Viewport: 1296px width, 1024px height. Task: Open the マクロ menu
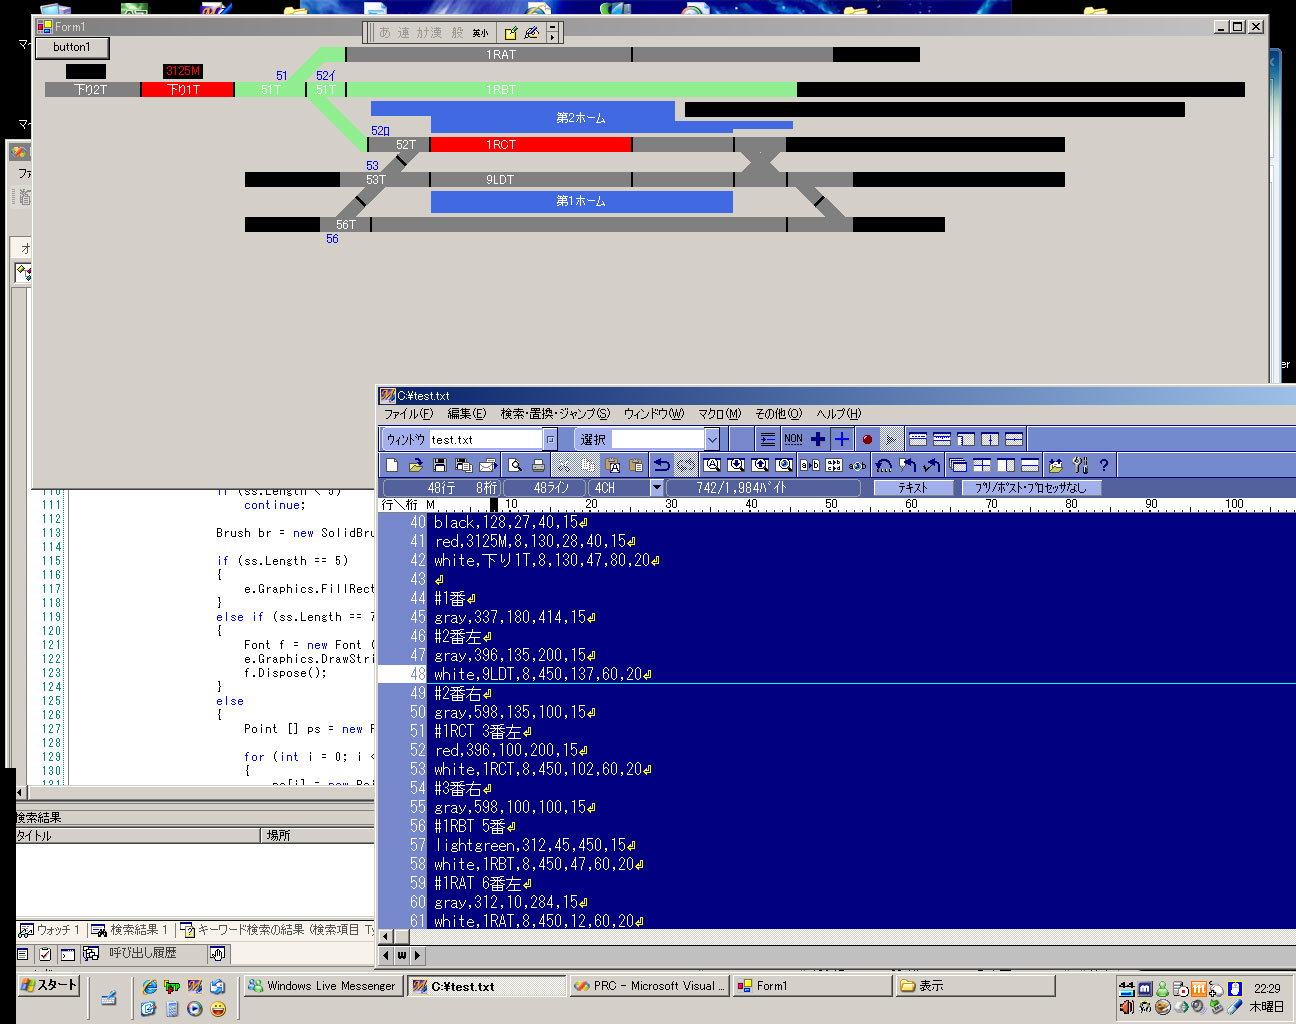(719, 414)
